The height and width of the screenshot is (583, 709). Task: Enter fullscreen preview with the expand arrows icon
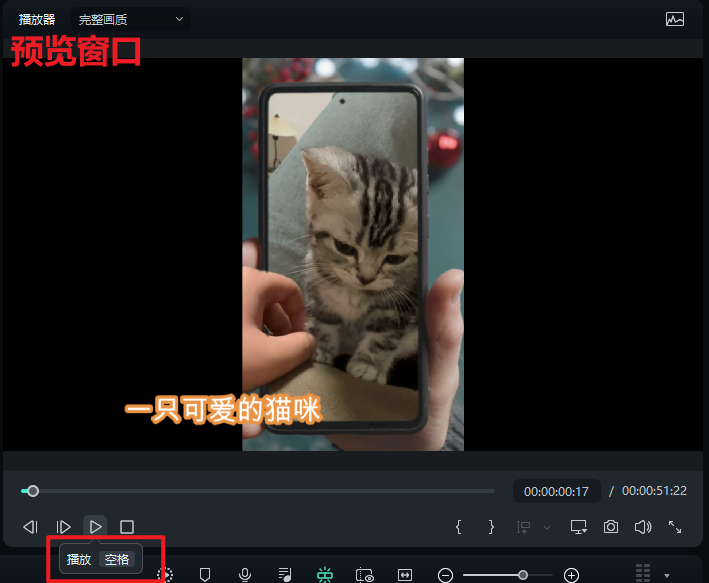[675, 526]
